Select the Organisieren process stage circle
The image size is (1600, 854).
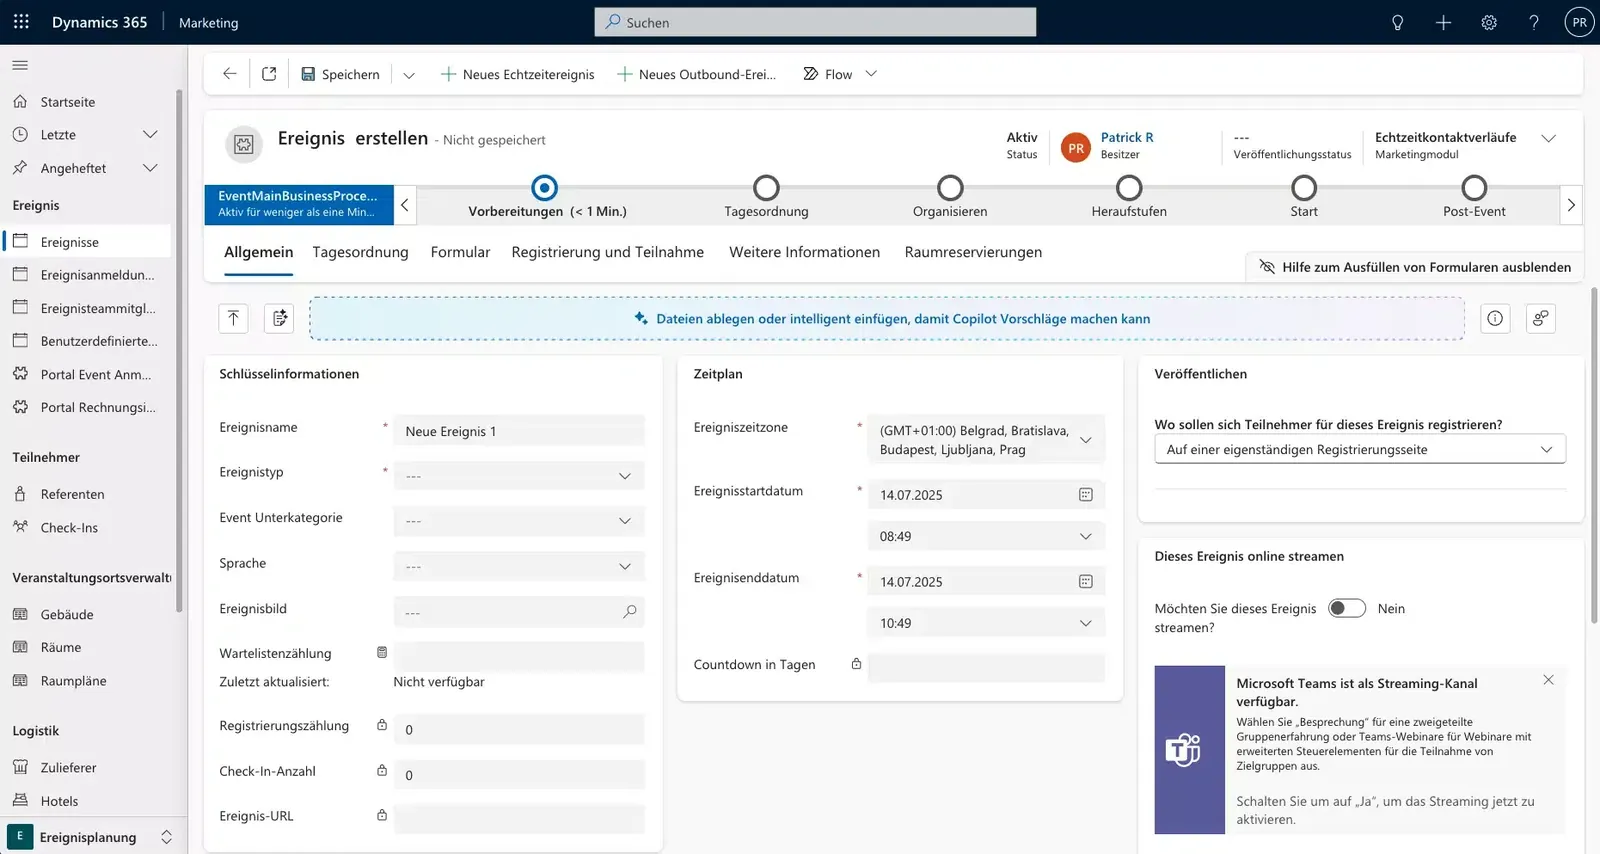(950, 188)
